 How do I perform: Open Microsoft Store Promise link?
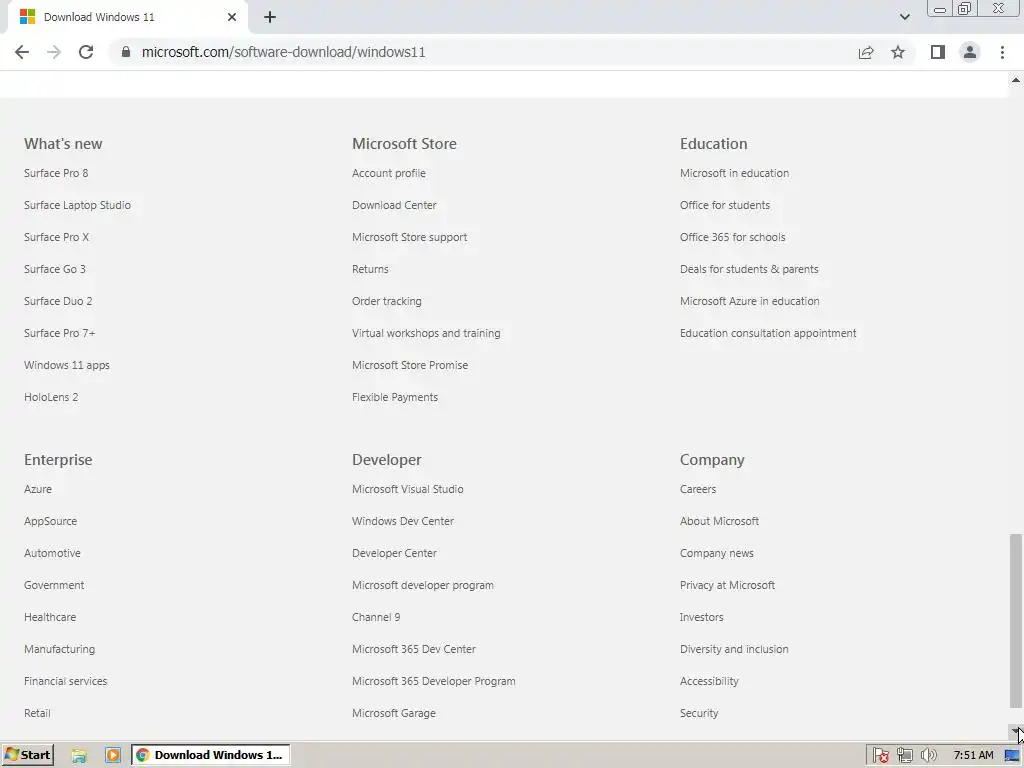pyautogui.click(x=410, y=365)
